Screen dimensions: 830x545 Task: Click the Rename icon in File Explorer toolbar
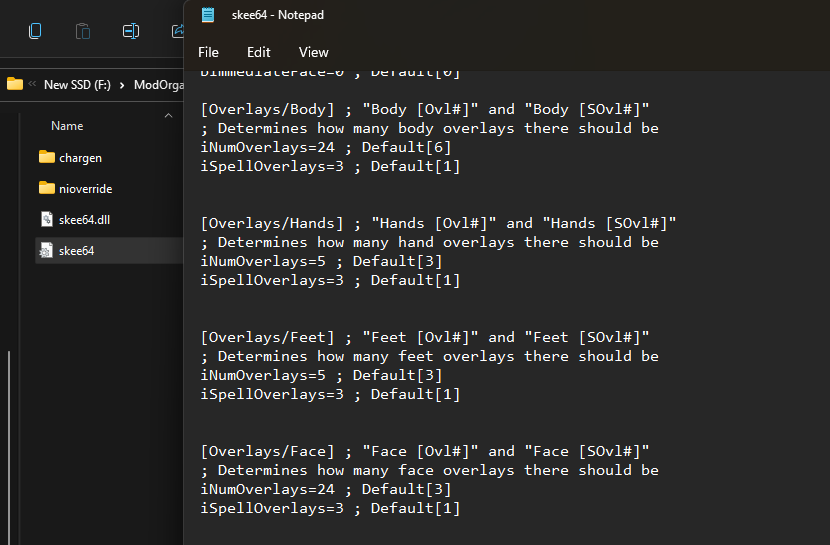pos(131,31)
